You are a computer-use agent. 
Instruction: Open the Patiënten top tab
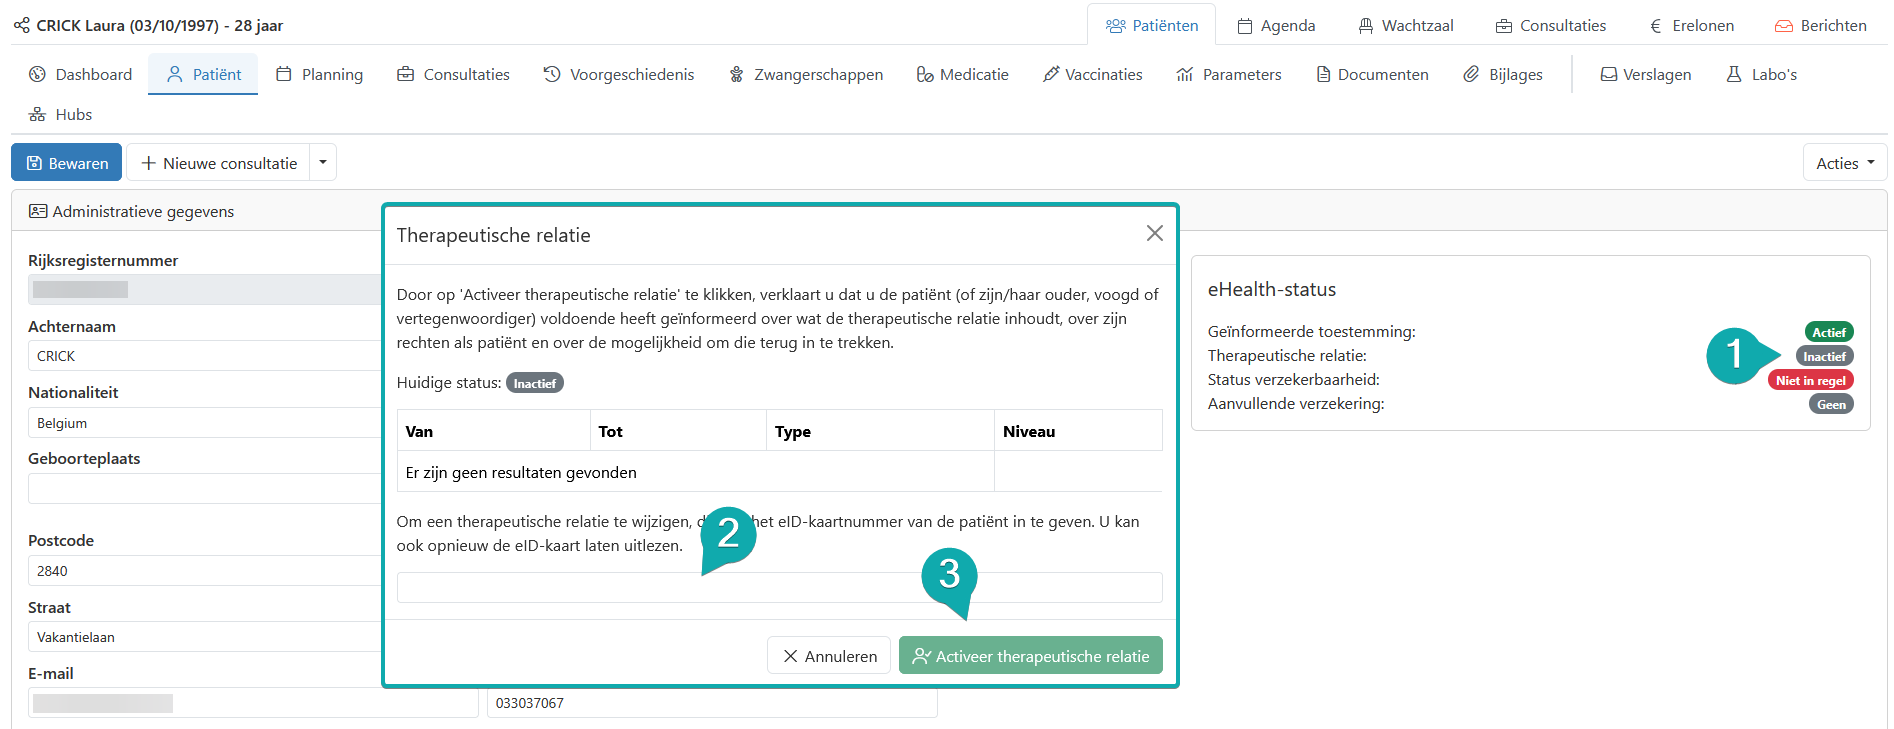pos(1151,26)
